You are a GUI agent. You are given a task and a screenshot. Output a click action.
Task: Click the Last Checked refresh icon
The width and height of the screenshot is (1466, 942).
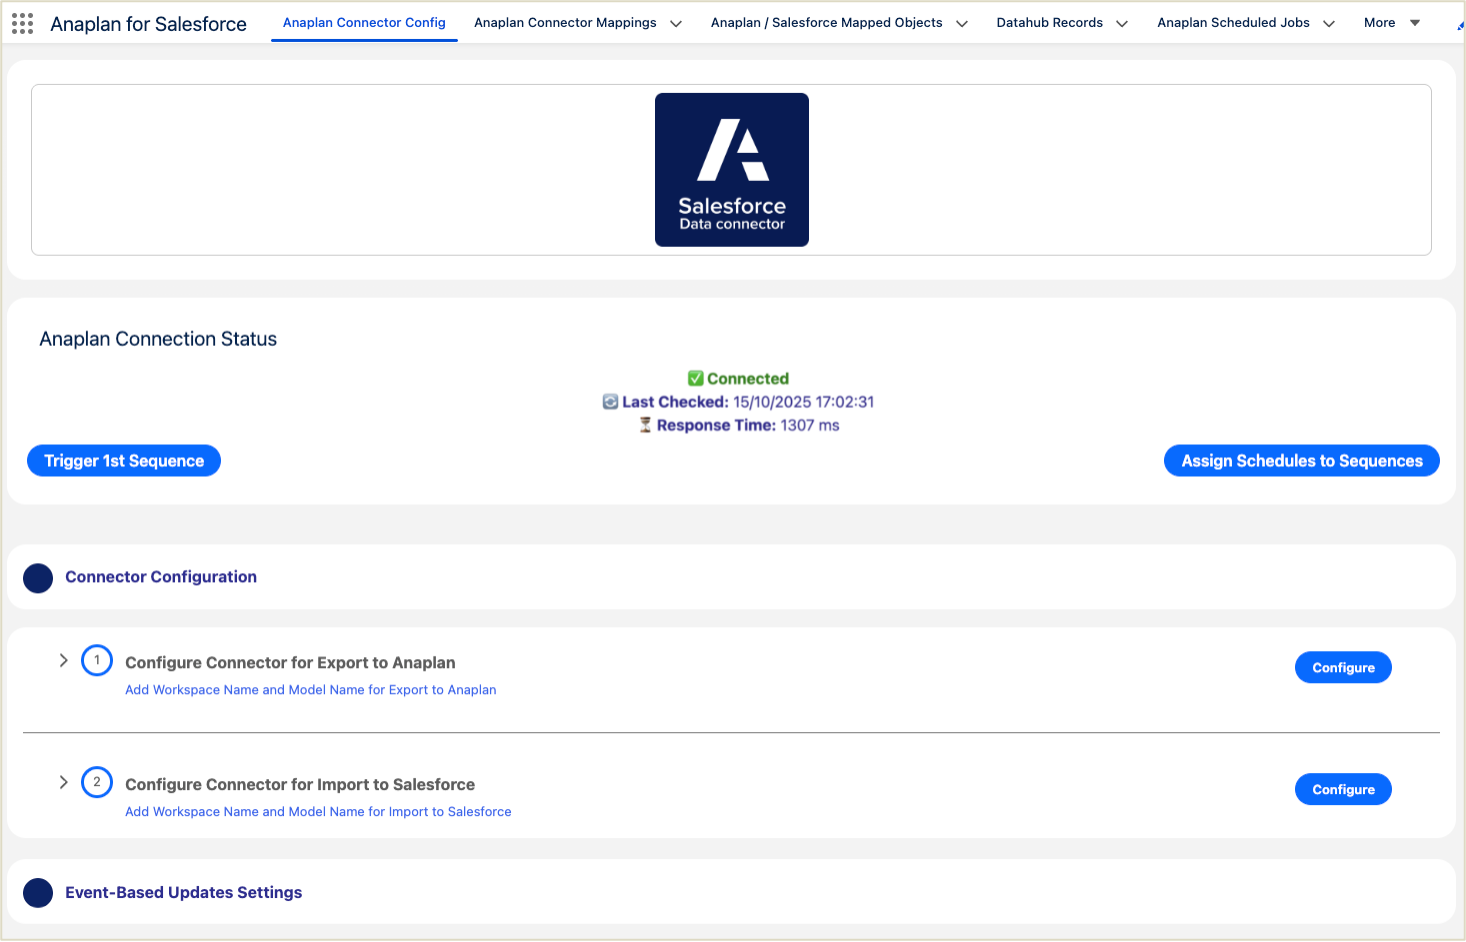coord(610,402)
